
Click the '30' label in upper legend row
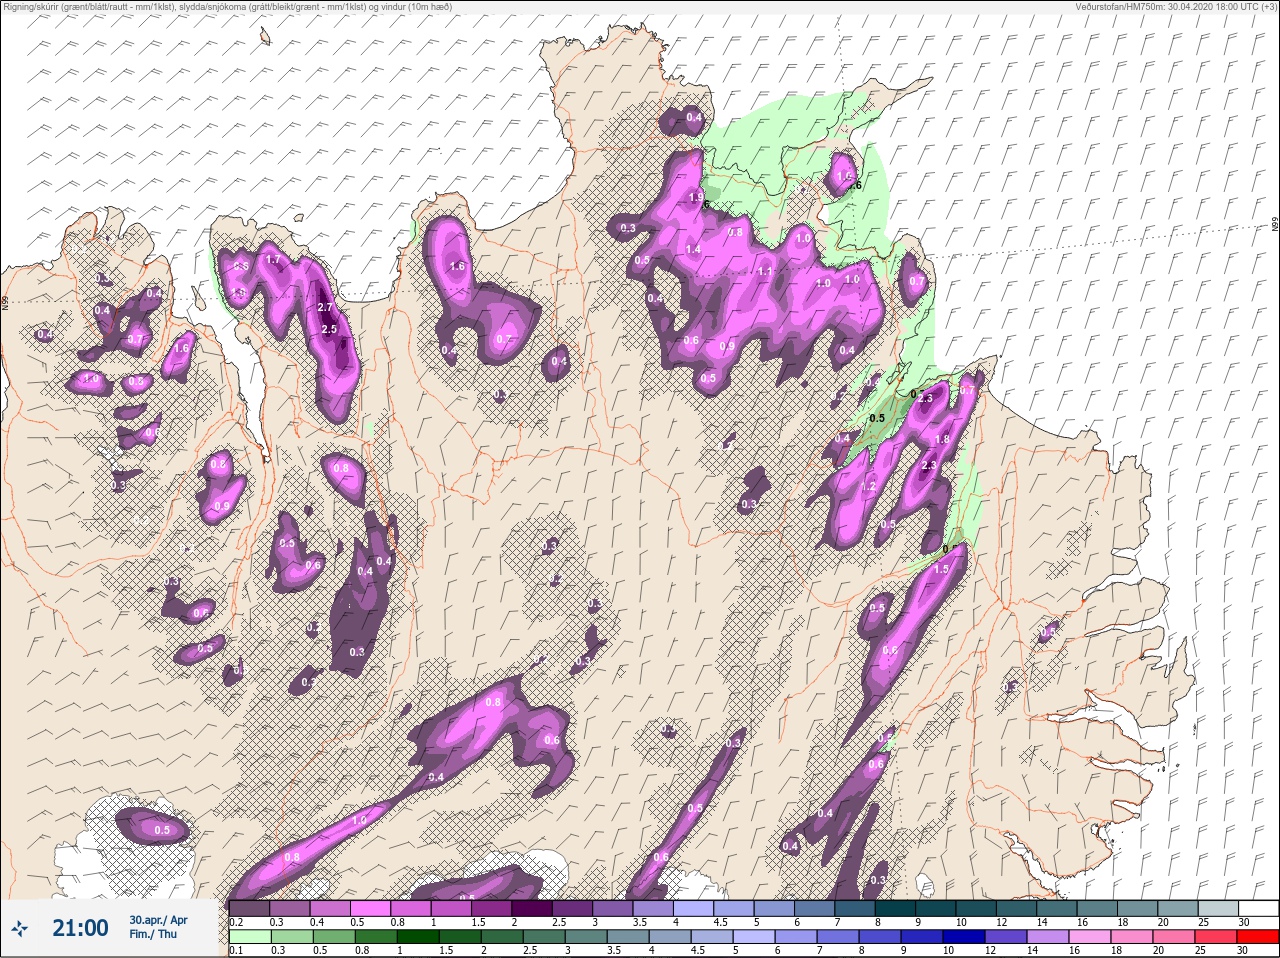click(1243, 921)
